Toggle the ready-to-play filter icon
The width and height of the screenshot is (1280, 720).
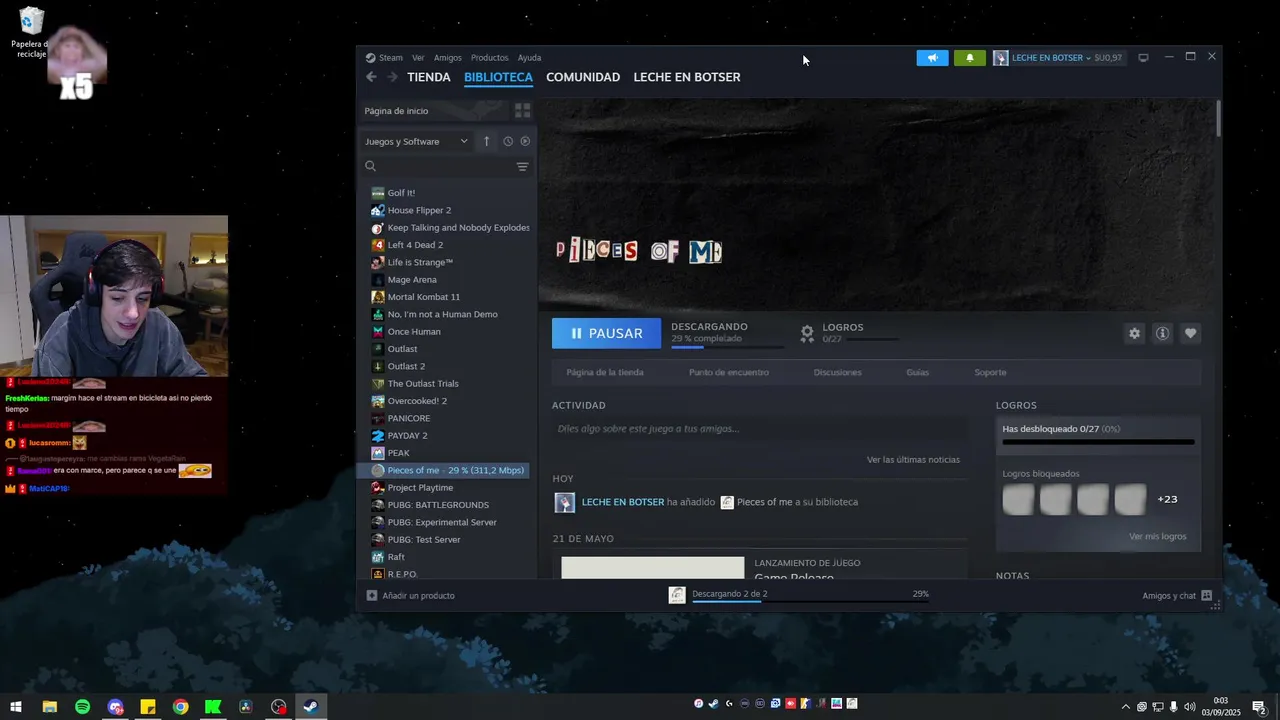coord(525,141)
